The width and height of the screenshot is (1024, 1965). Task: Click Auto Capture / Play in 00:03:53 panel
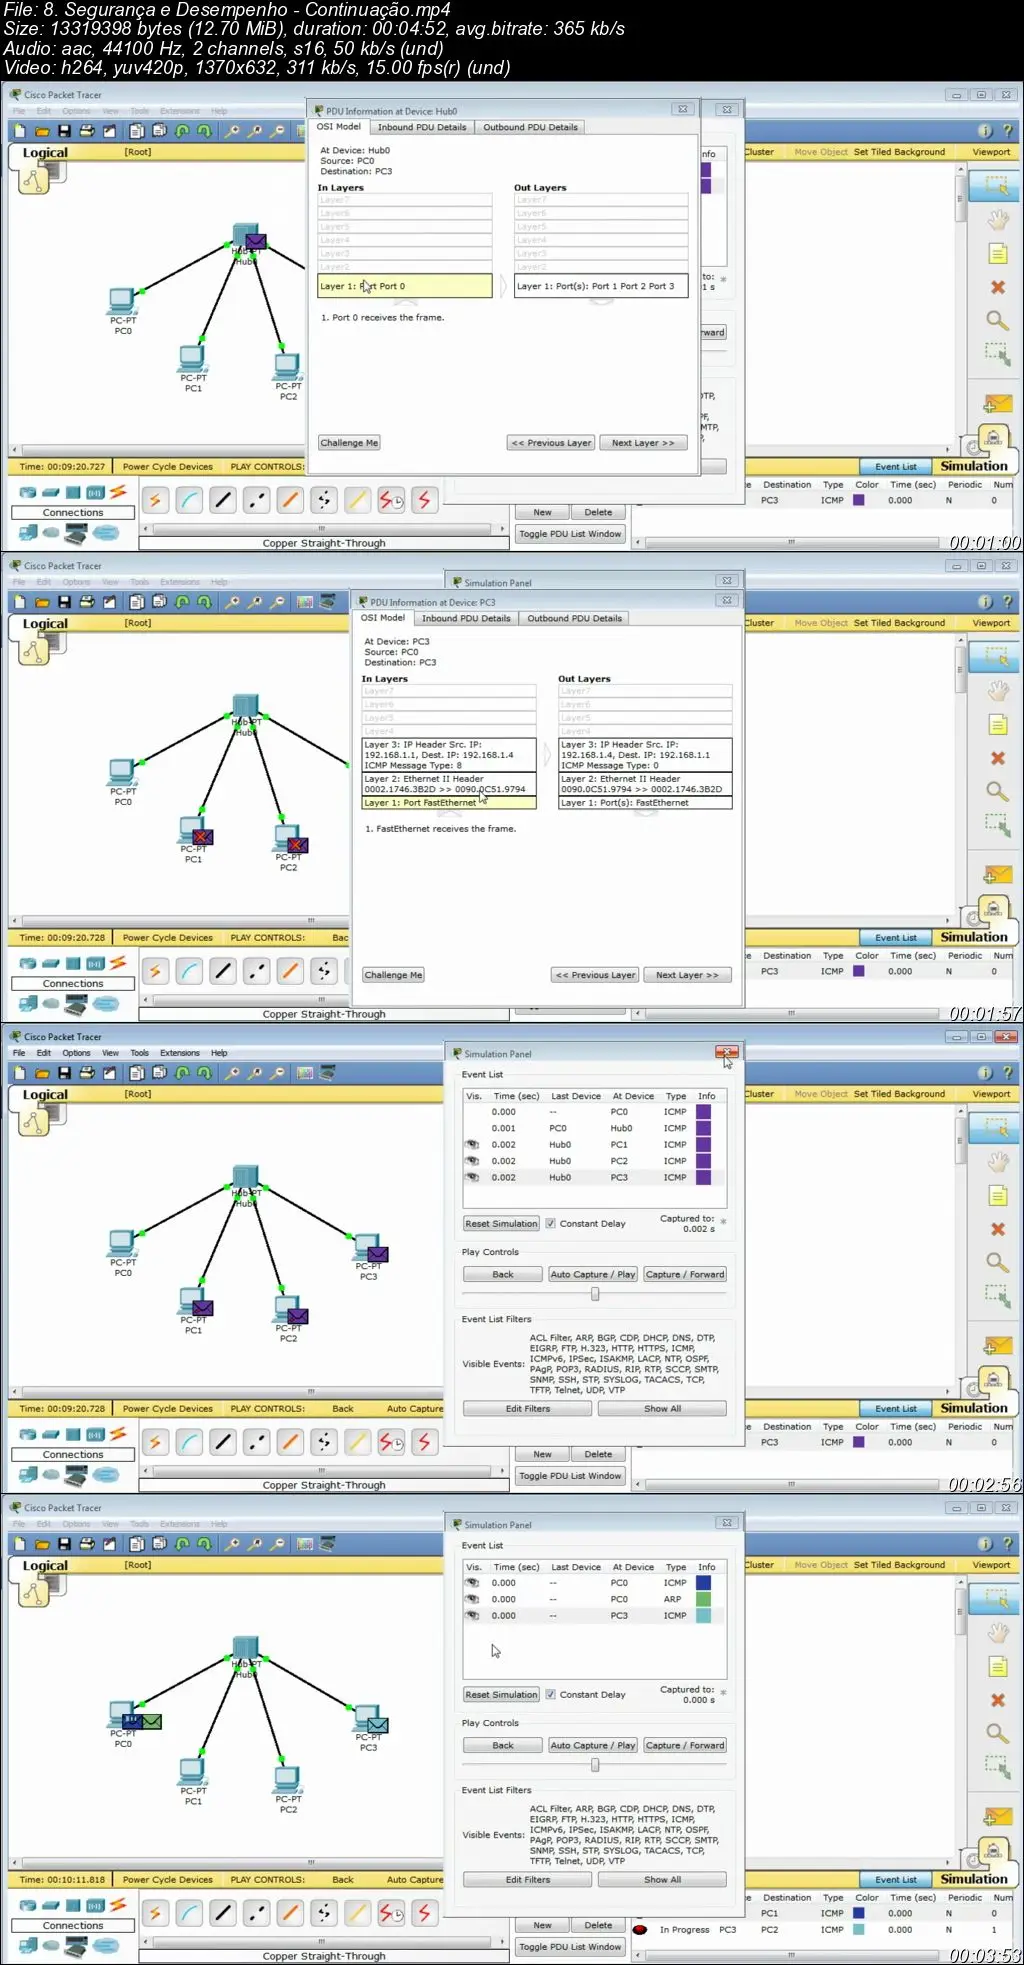[593, 1745]
